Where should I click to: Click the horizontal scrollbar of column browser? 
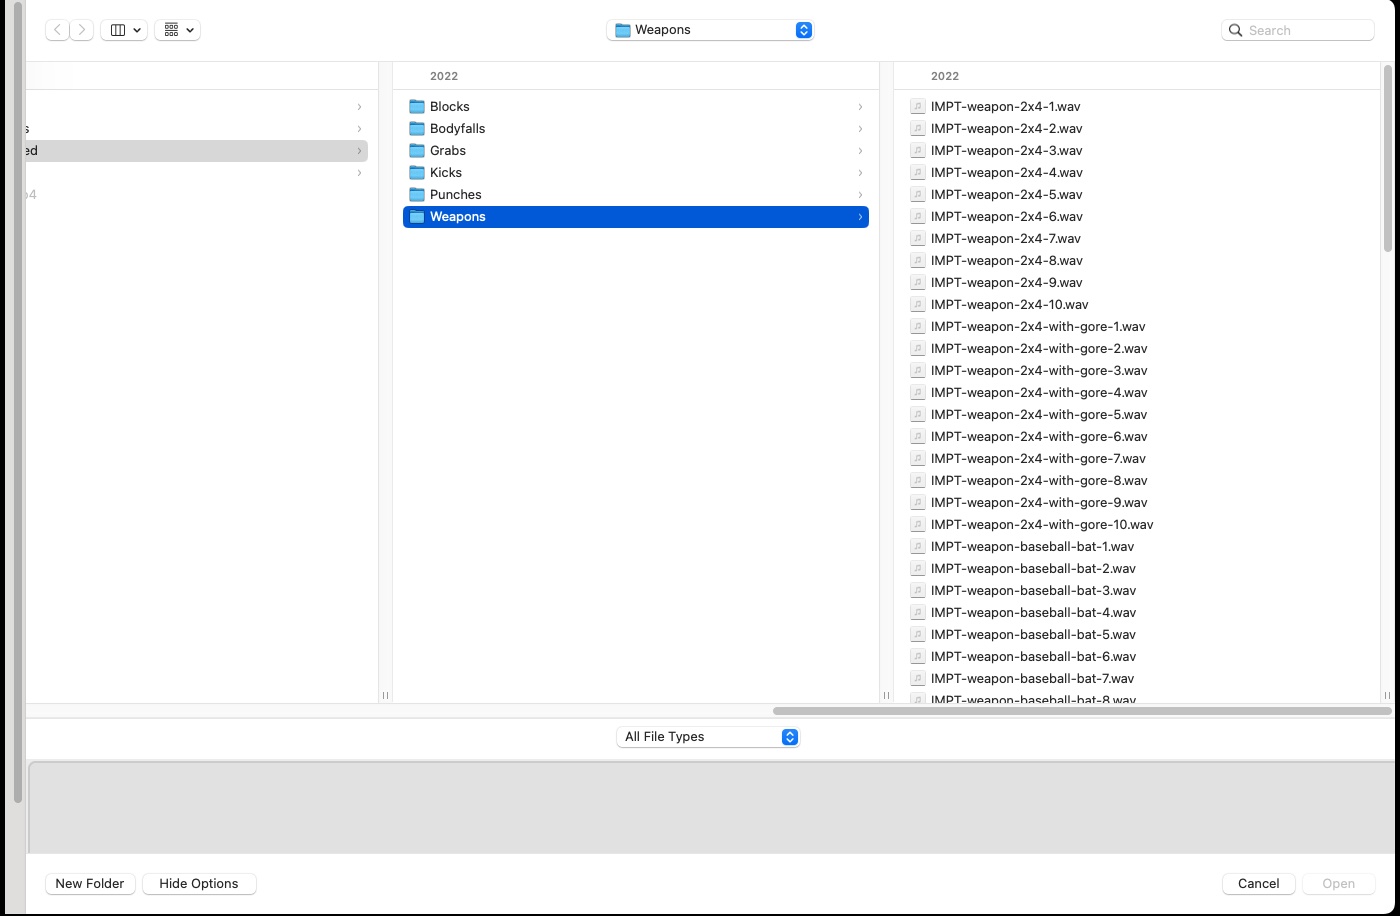(x=1082, y=711)
